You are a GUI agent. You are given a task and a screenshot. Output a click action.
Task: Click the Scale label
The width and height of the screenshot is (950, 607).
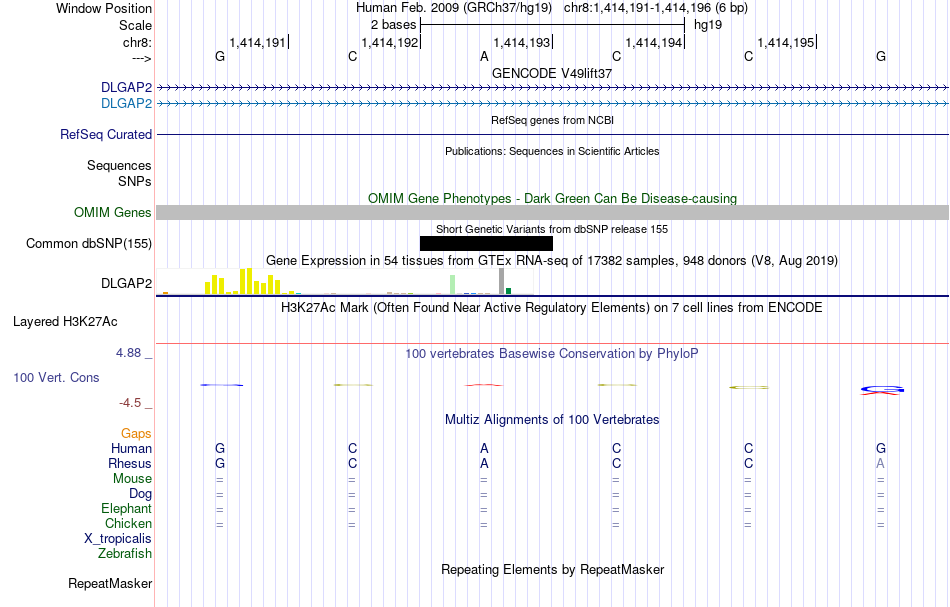[135, 25]
